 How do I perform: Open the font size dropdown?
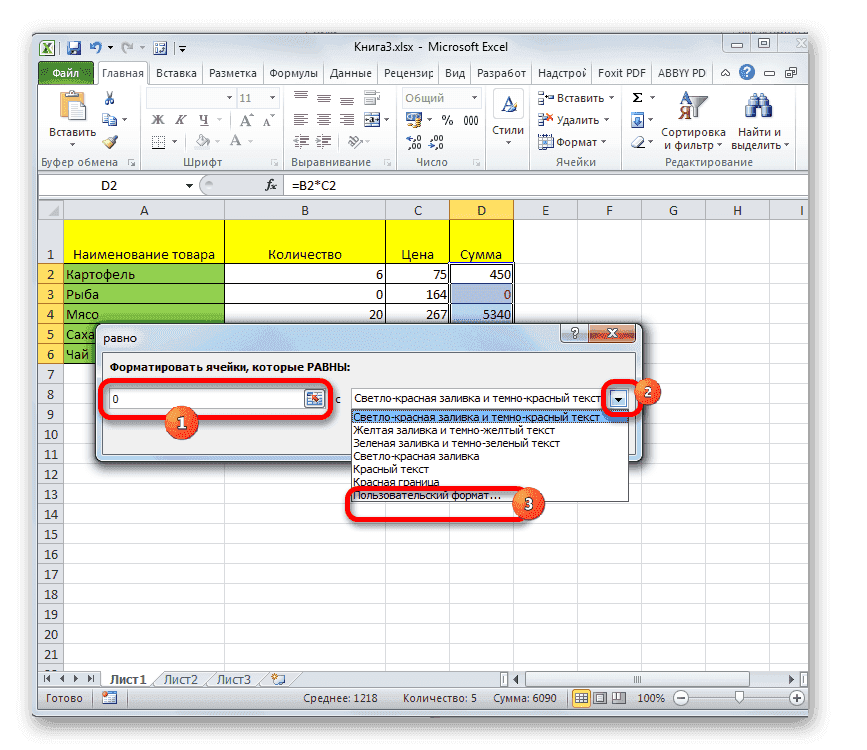tap(272, 98)
